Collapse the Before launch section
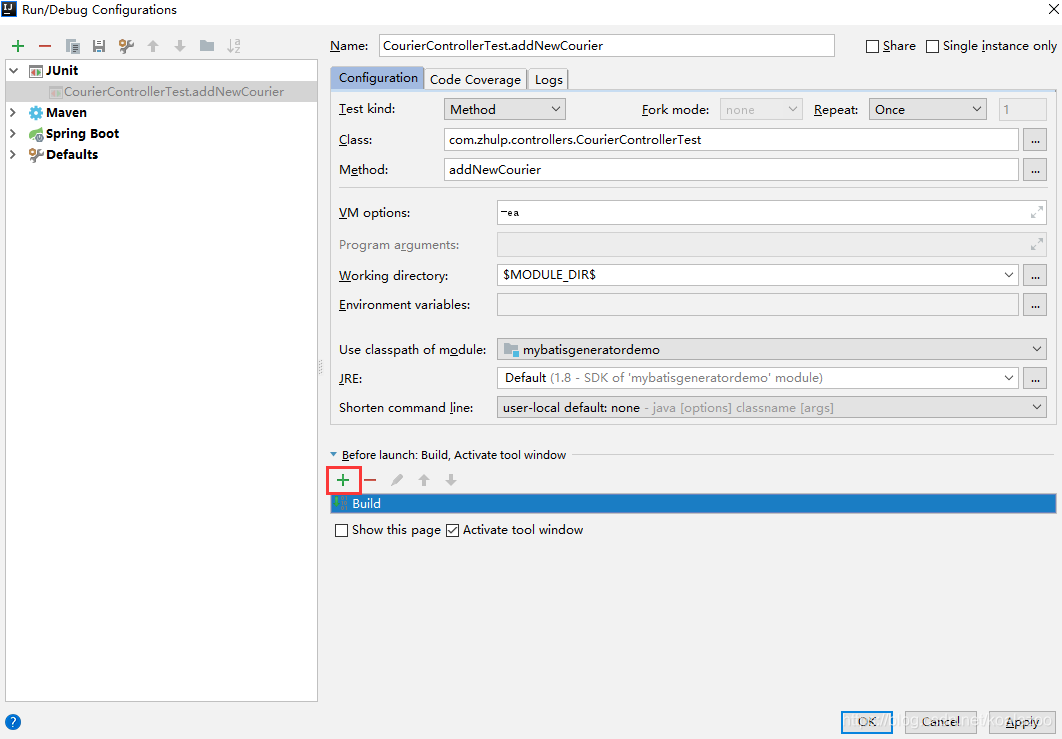 click(x=333, y=455)
